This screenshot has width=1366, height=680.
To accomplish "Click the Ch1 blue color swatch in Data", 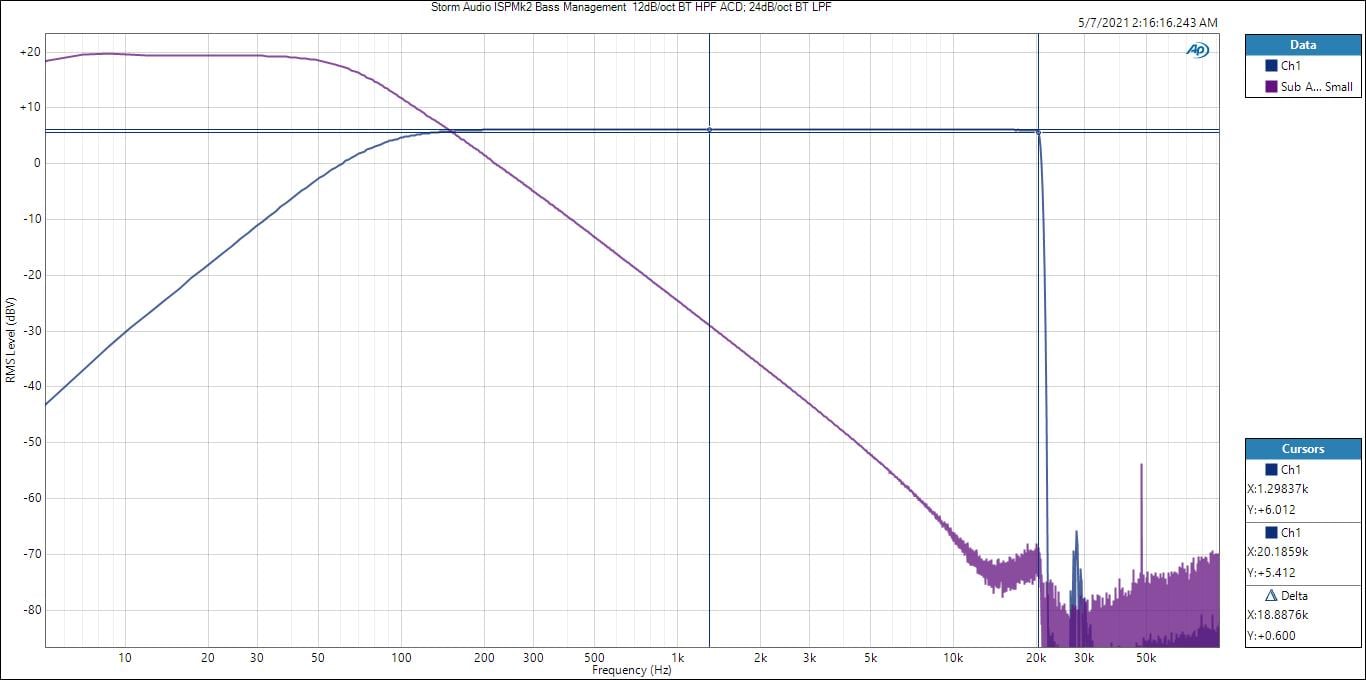I will click(x=1271, y=67).
